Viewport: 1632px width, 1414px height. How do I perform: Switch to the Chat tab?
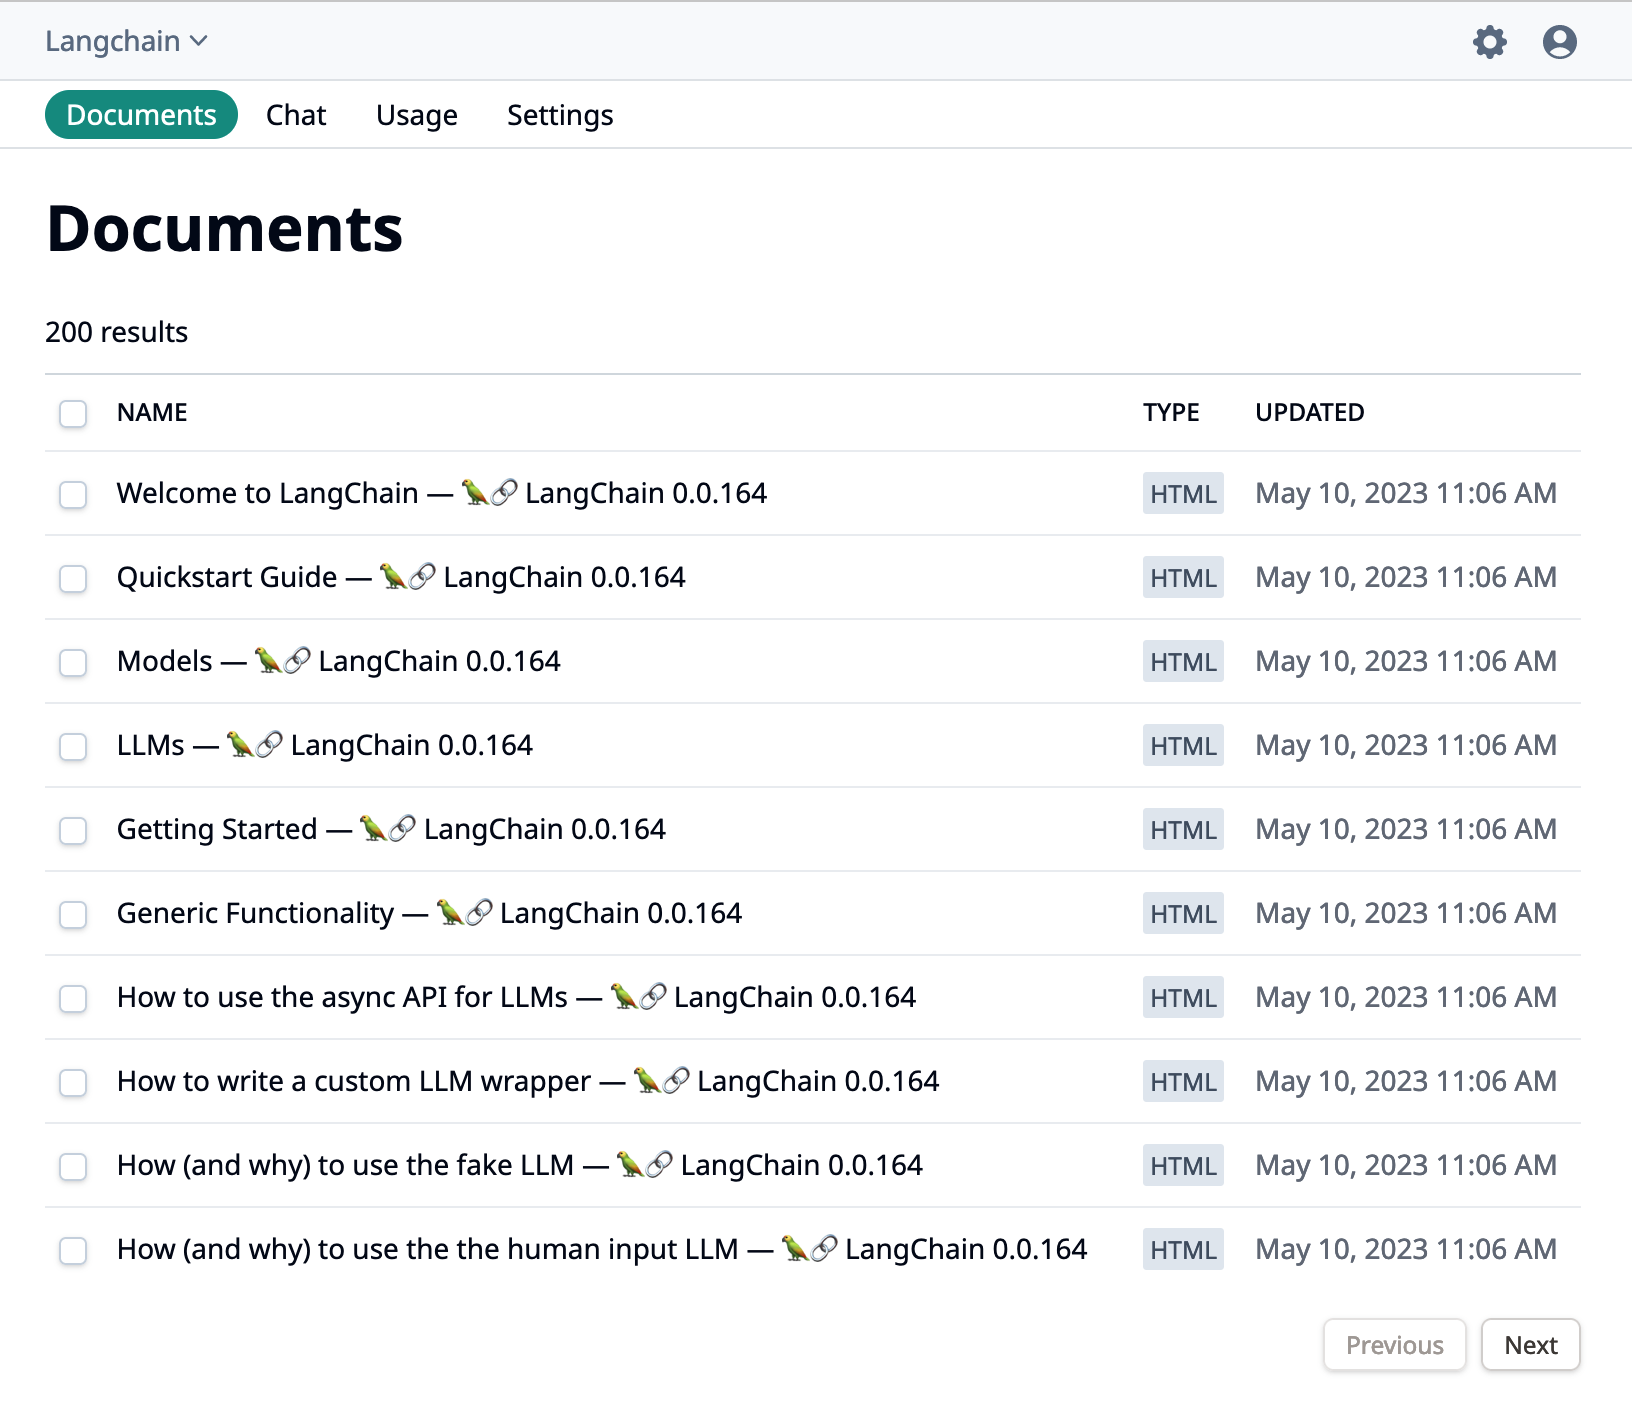pyautogui.click(x=296, y=115)
